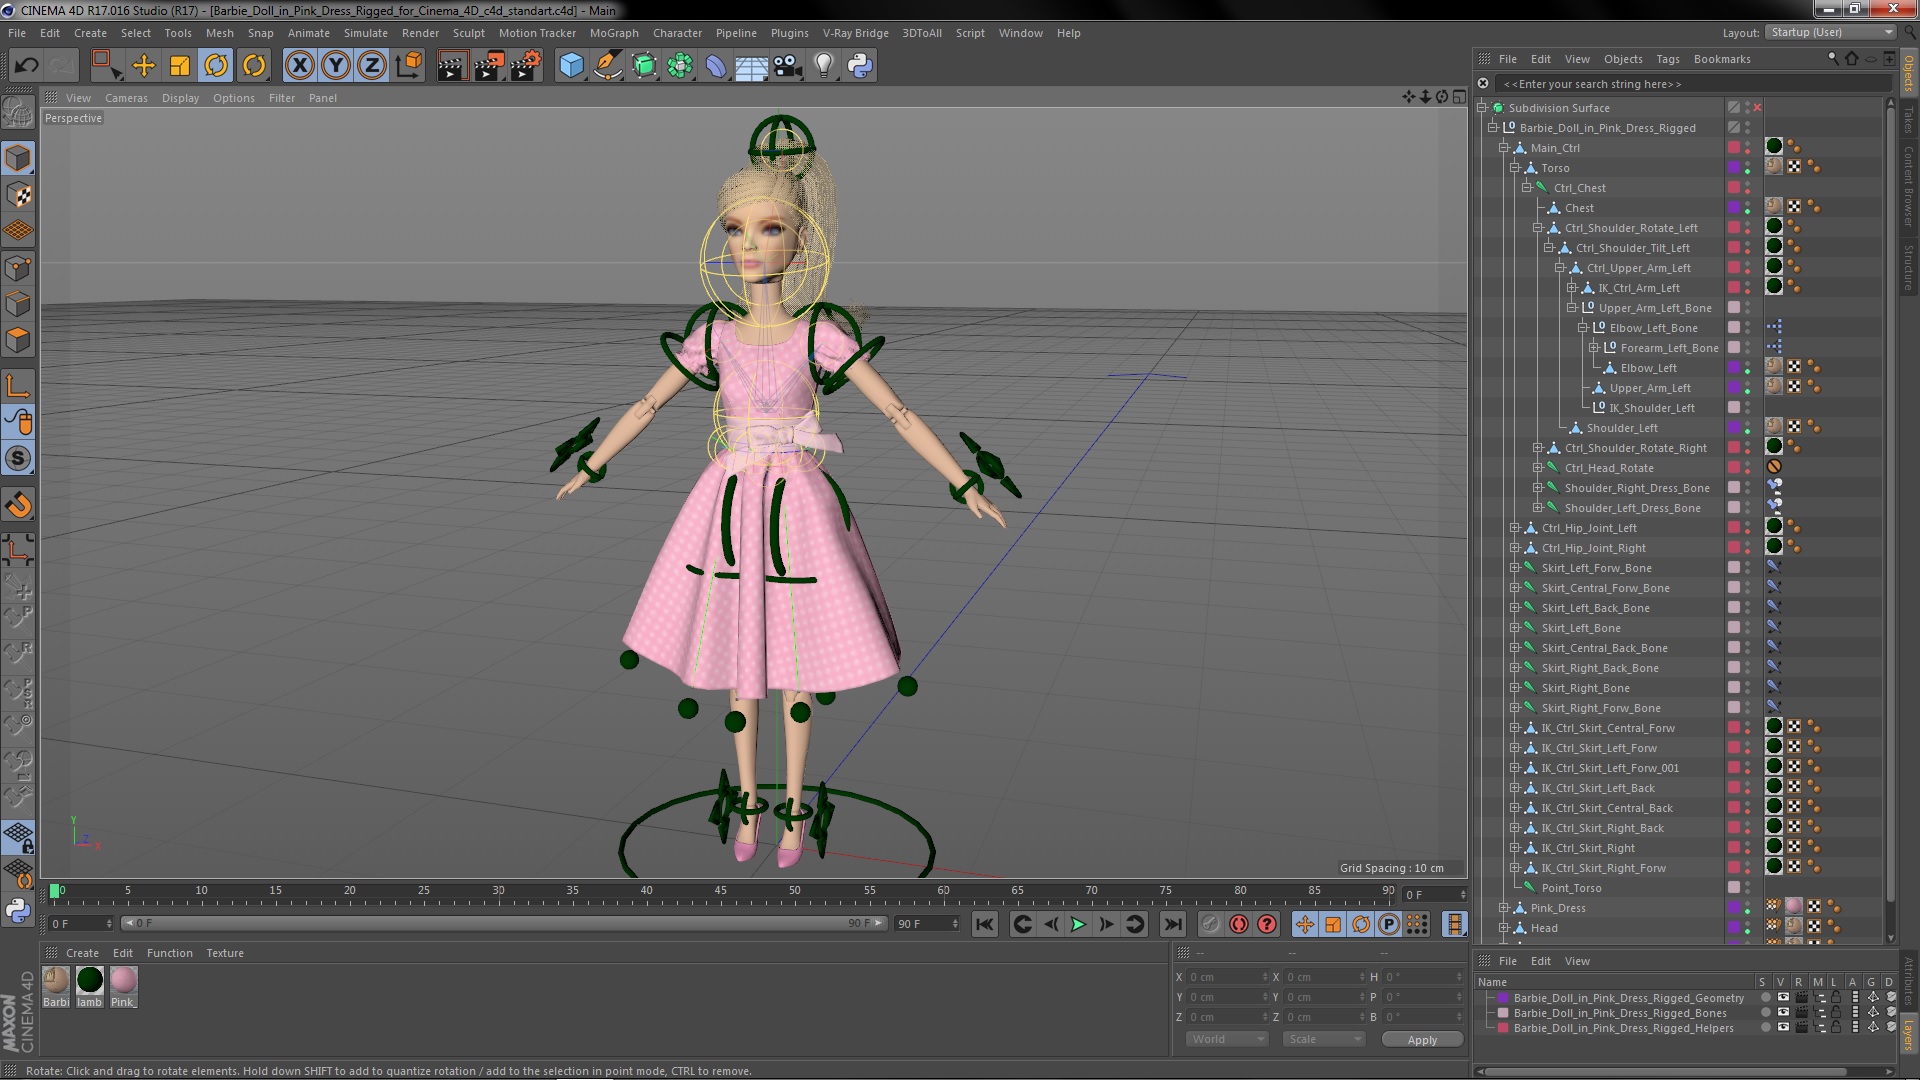Viewport: 1920px width, 1080px height.
Task: Switch to Polygons mode
Action: [18, 340]
